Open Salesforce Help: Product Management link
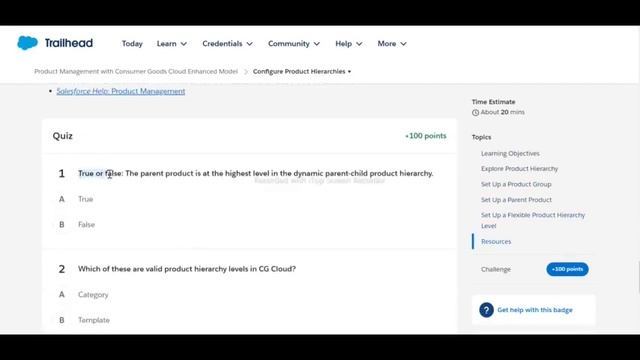This screenshot has height=360, width=640. click(x=121, y=91)
